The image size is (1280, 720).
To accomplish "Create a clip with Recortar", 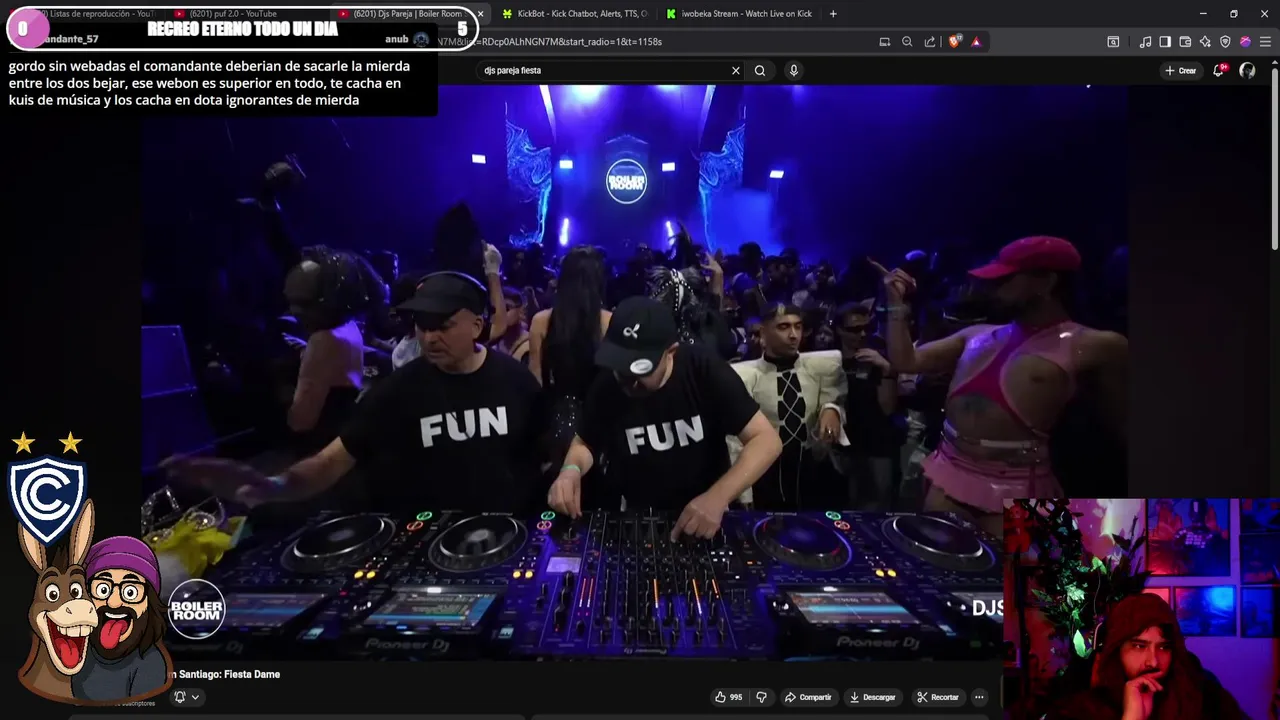I will coord(937,697).
